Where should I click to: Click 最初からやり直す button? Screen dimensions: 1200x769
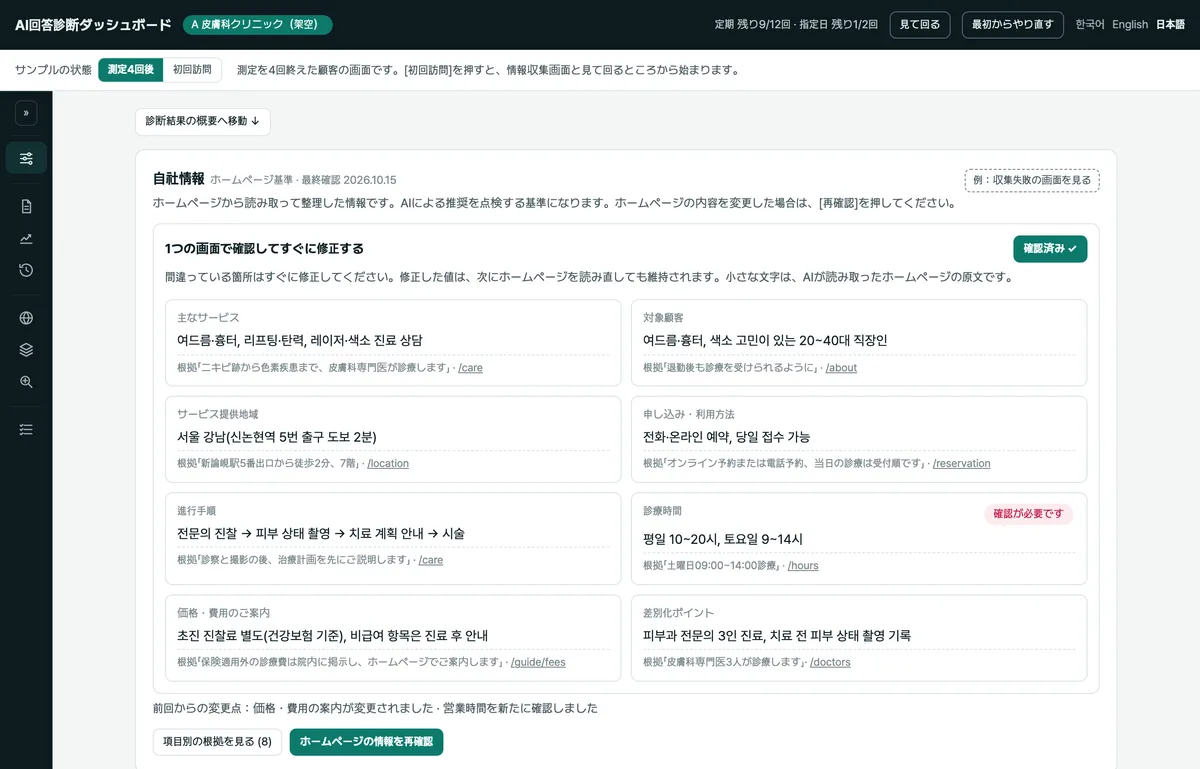1012,25
